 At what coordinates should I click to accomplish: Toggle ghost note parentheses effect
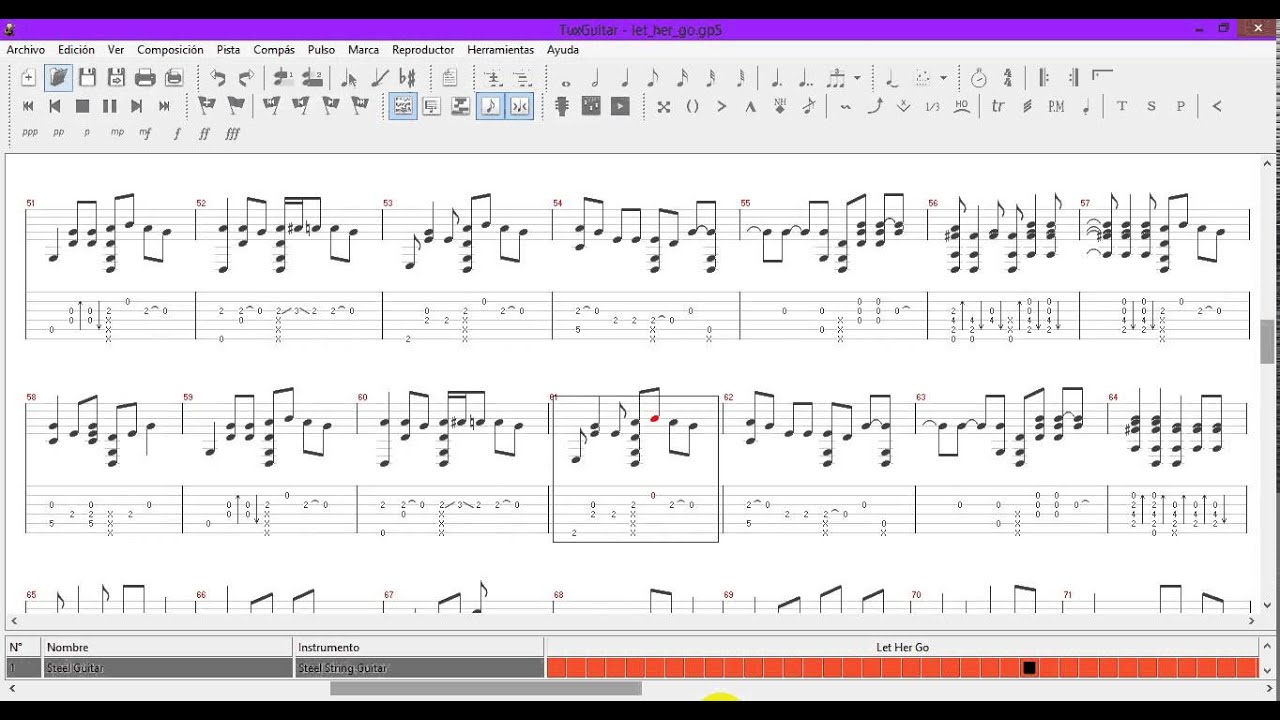[x=692, y=106]
